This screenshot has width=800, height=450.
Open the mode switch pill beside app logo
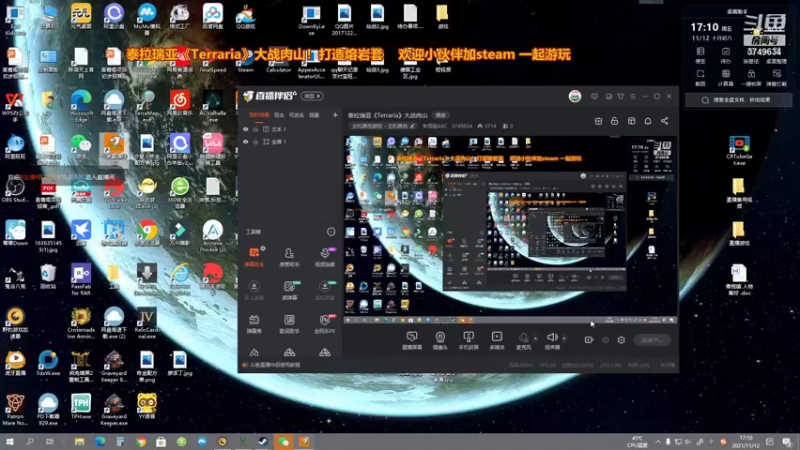point(312,96)
